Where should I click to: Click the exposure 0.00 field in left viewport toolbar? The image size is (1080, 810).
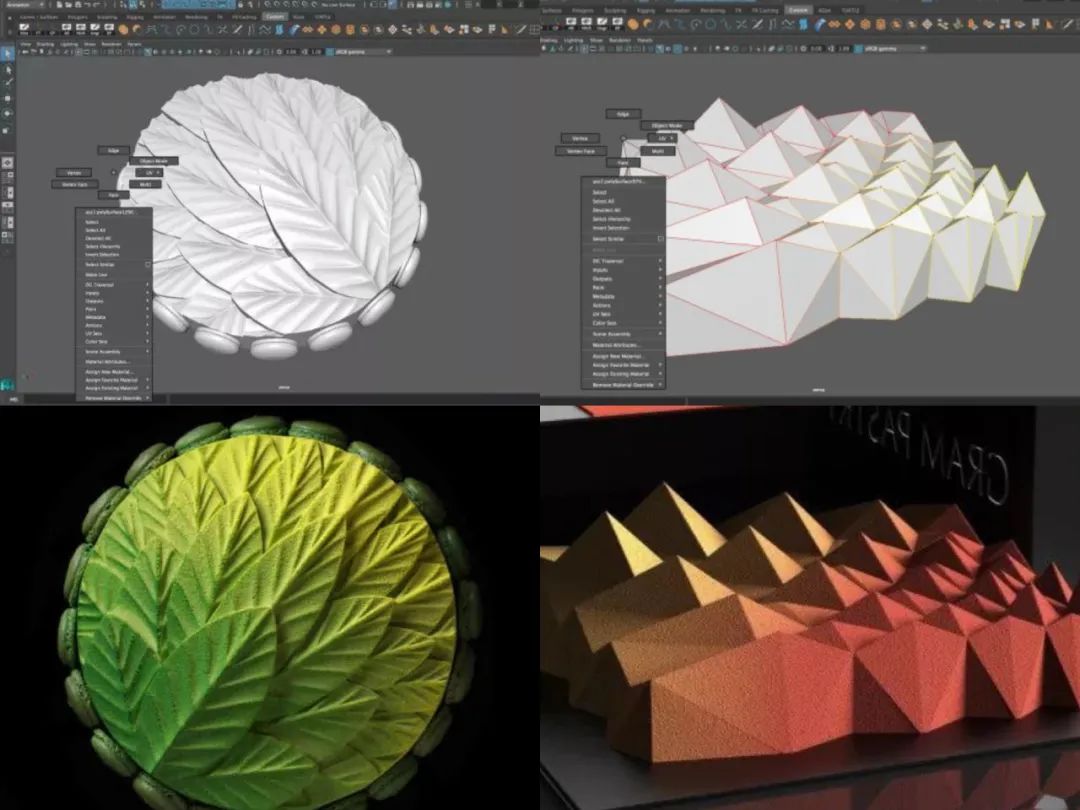[x=292, y=52]
